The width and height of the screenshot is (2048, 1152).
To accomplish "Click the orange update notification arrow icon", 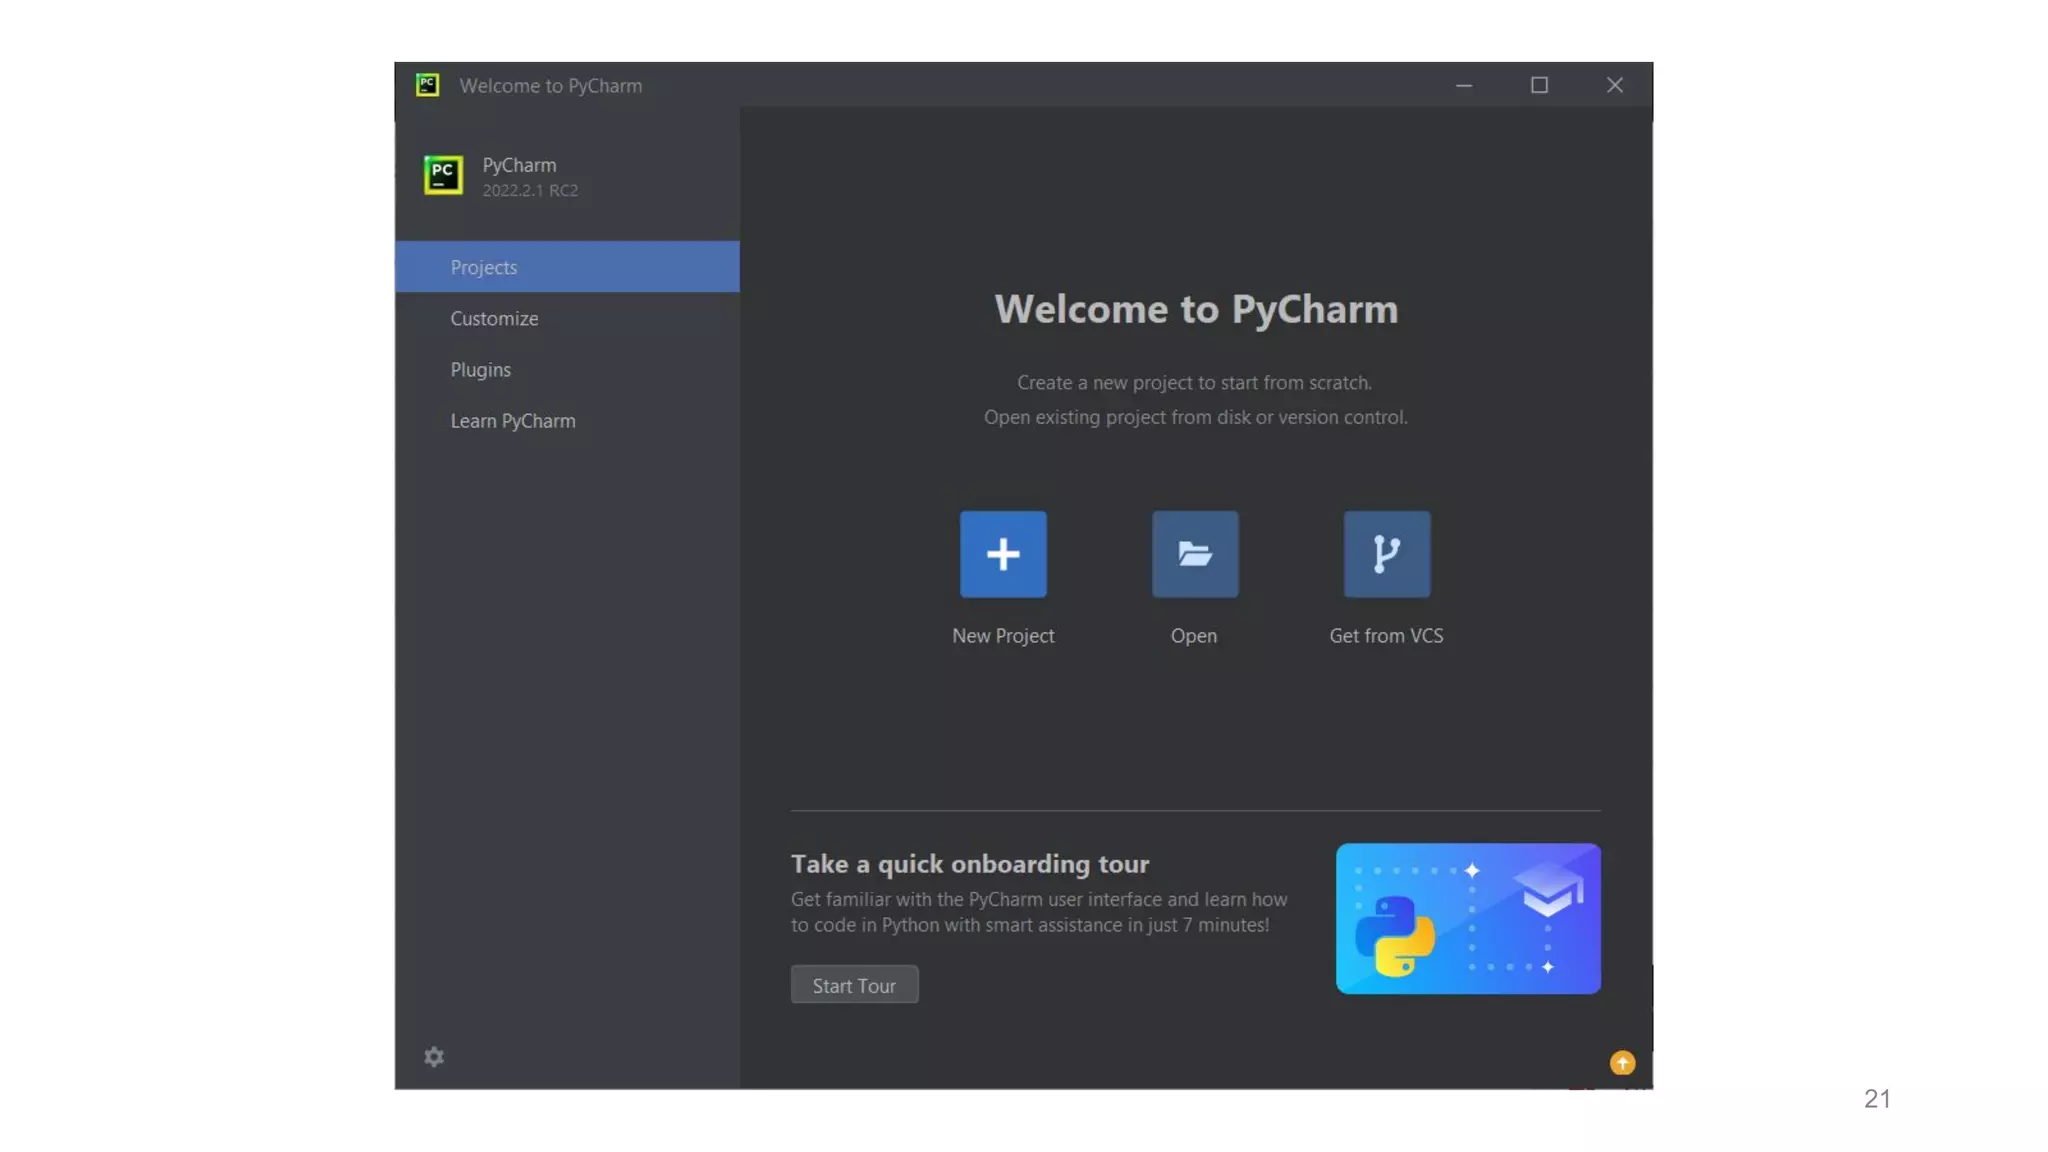I will [x=1622, y=1063].
